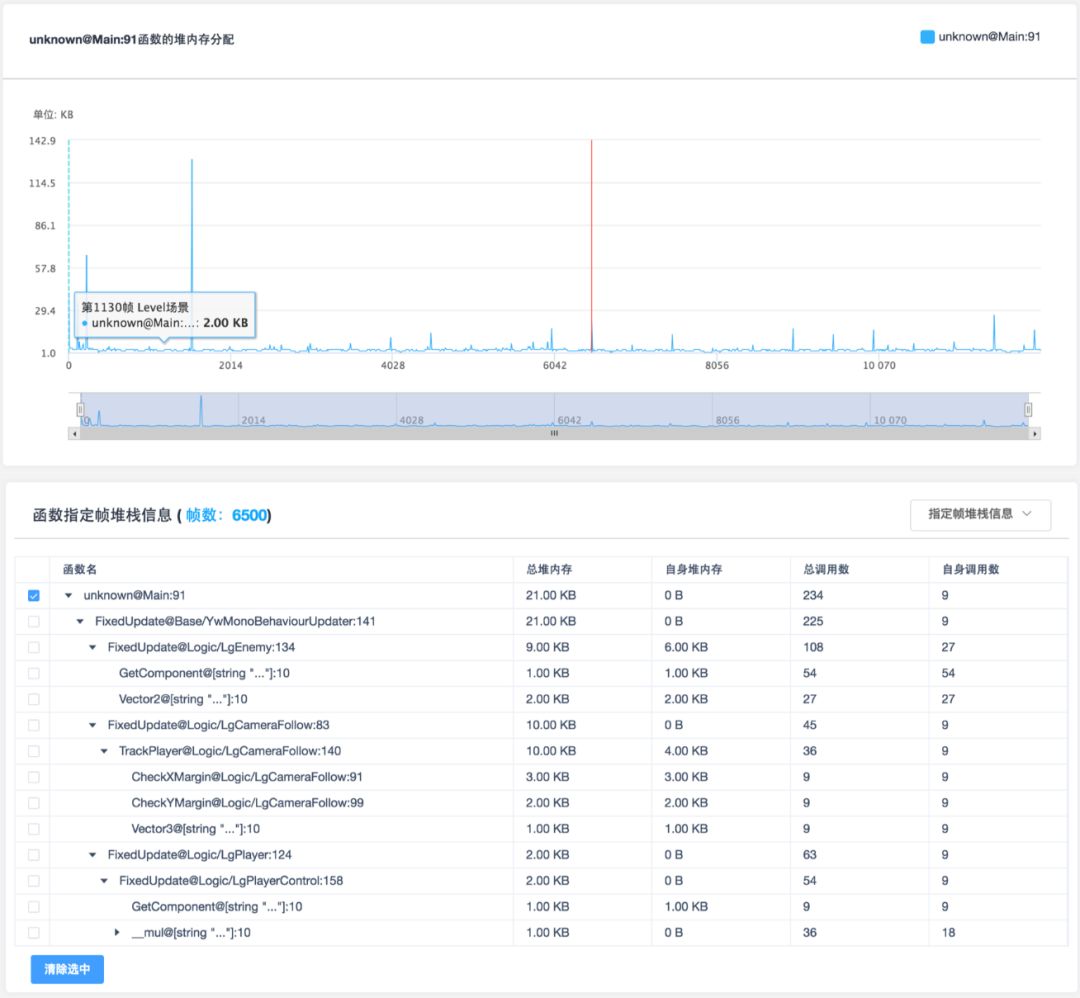The image size is (1080, 998).
Task: Check the TrackPlayer@Logic/LgCameraFollow:140 row checkbox
Action: 34,751
